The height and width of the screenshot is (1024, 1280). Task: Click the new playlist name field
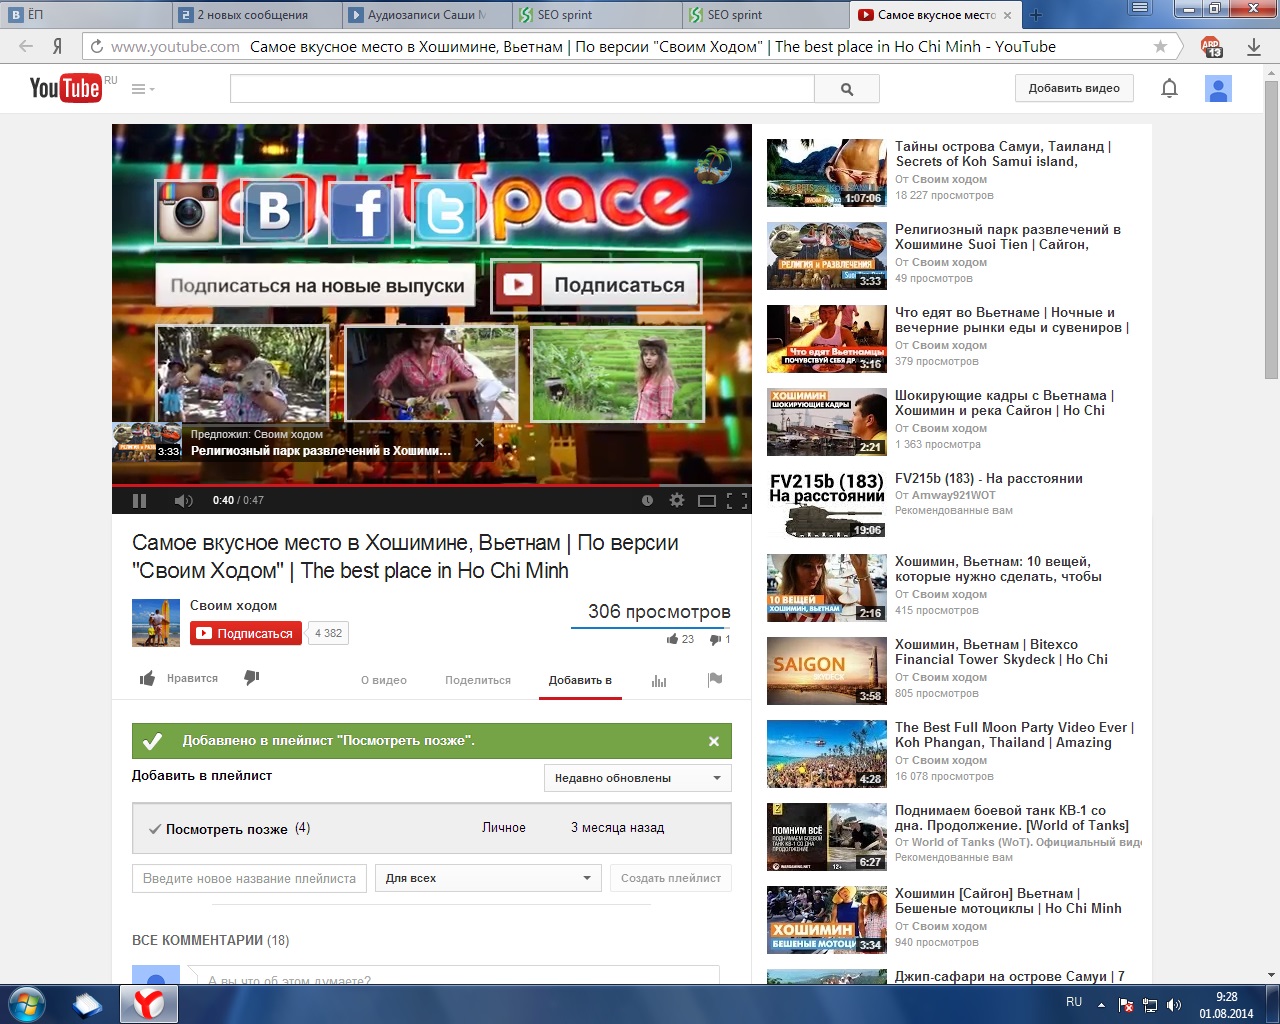point(249,878)
